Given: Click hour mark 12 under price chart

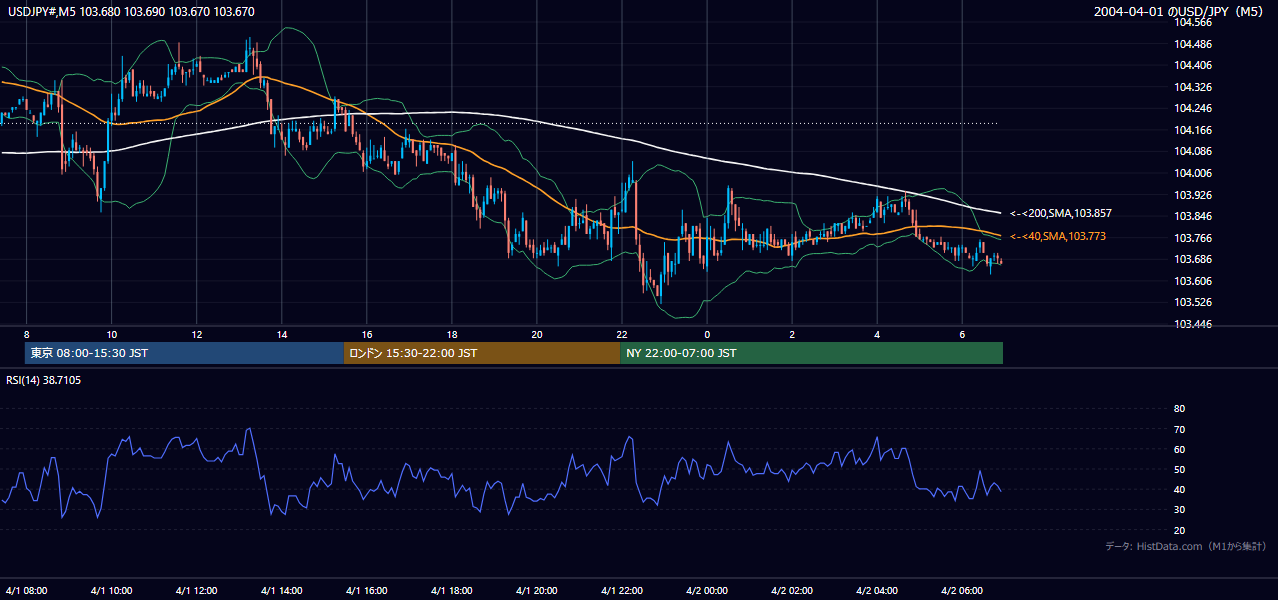Looking at the screenshot, I should click(197, 334).
